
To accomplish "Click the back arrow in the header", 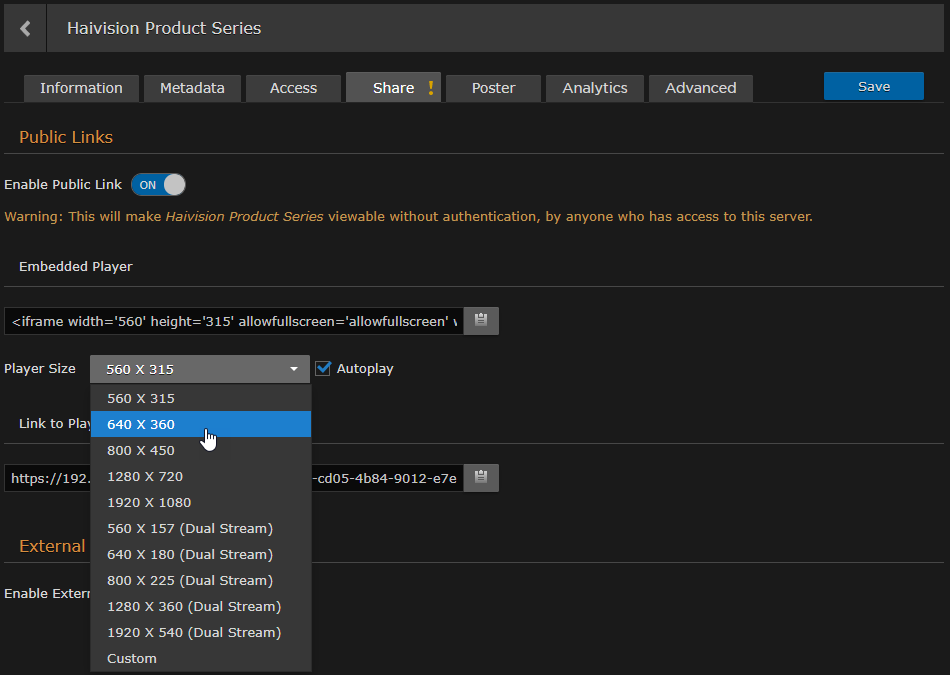I will coord(24,27).
